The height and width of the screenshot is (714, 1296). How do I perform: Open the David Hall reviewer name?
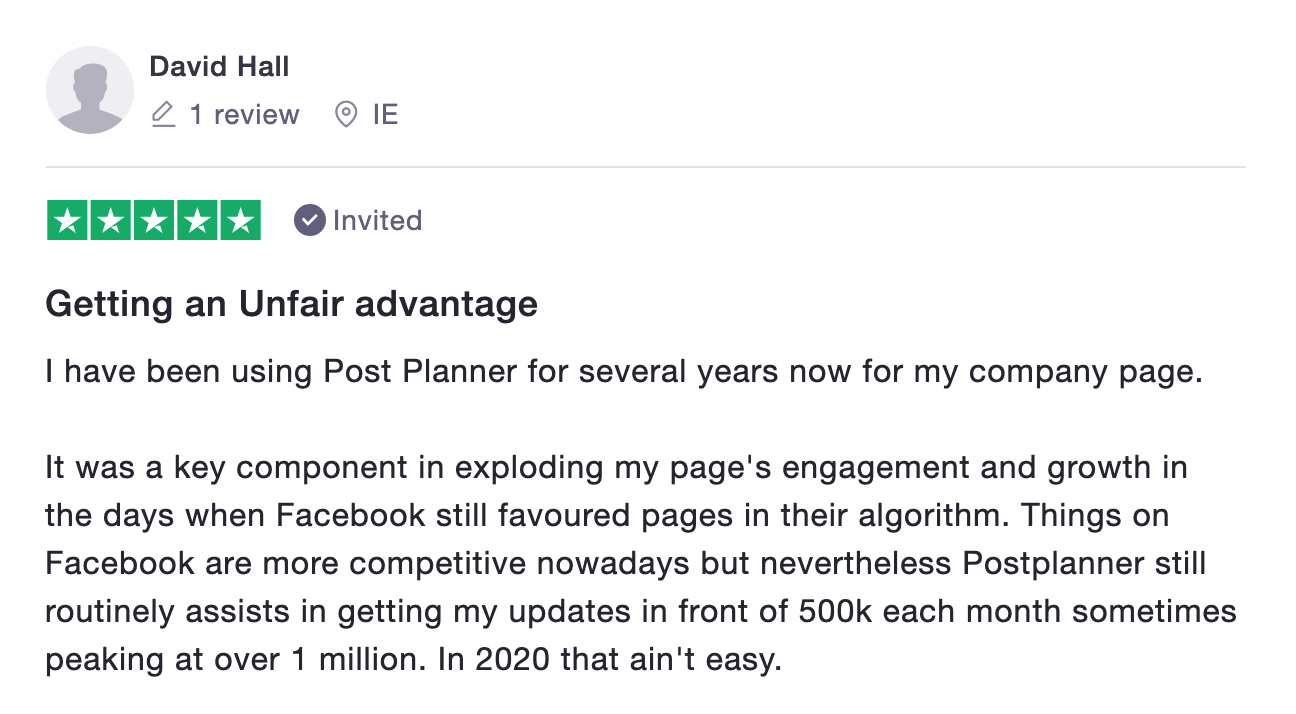(219, 67)
